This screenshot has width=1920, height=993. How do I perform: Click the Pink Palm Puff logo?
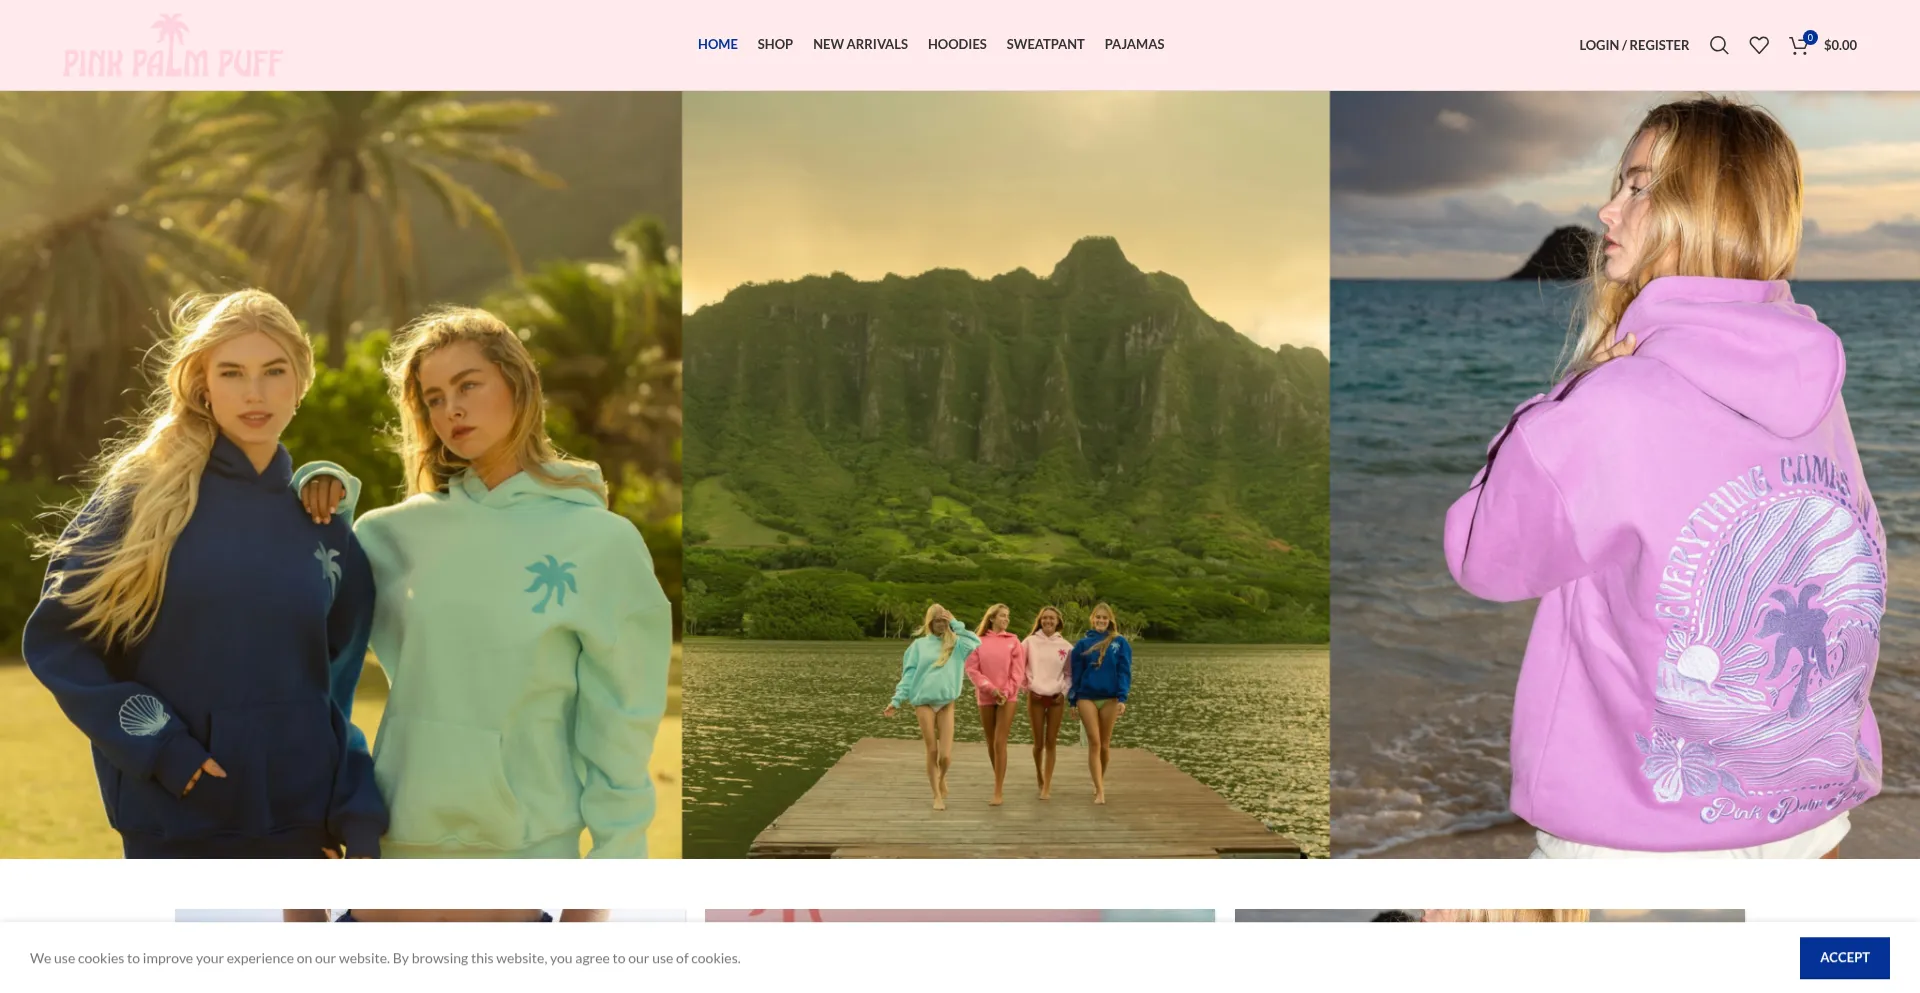tap(173, 46)
